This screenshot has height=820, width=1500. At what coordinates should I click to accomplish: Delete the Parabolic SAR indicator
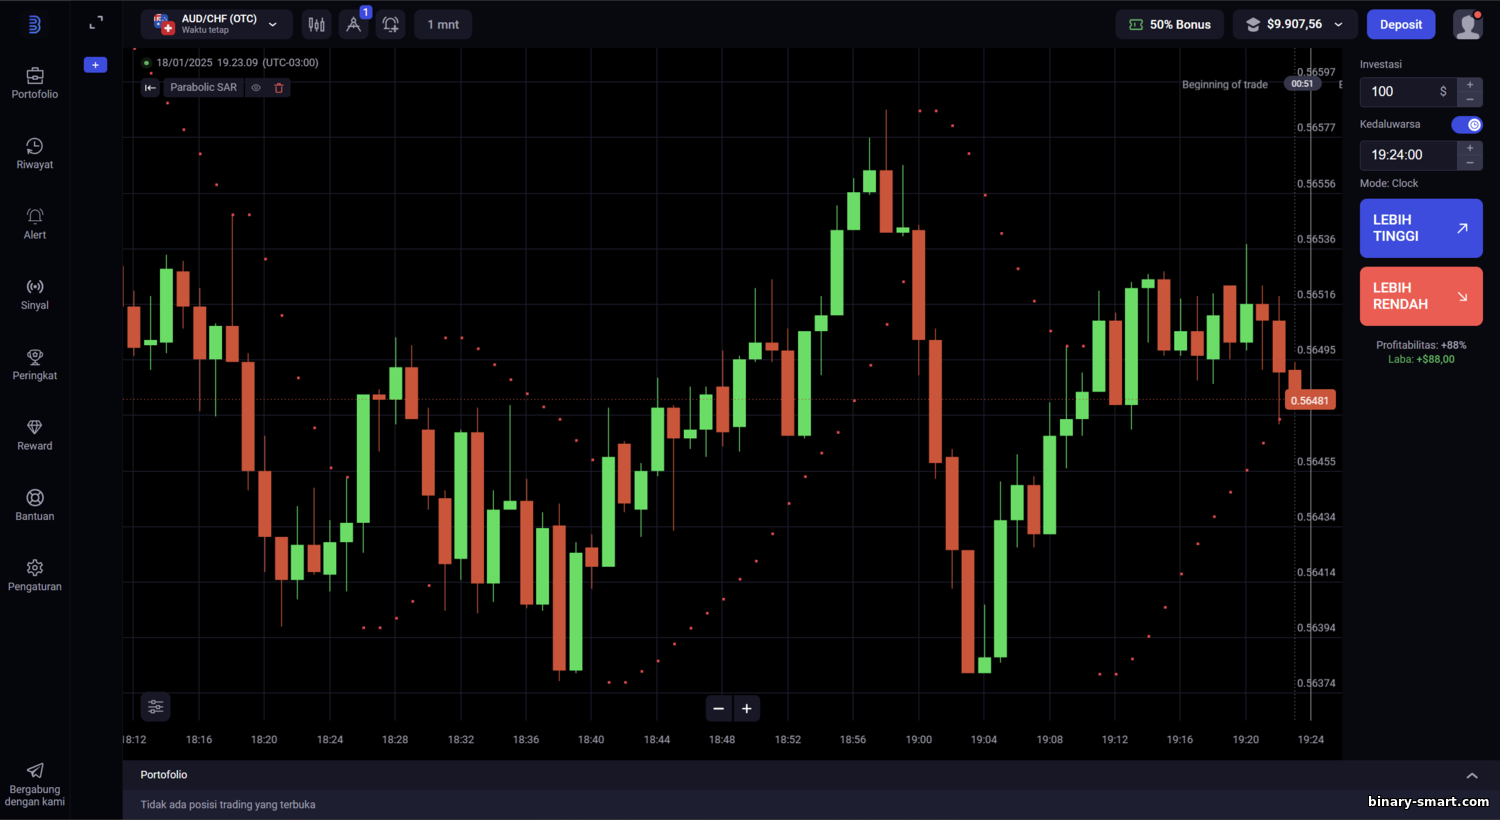[x=279, y=88]
